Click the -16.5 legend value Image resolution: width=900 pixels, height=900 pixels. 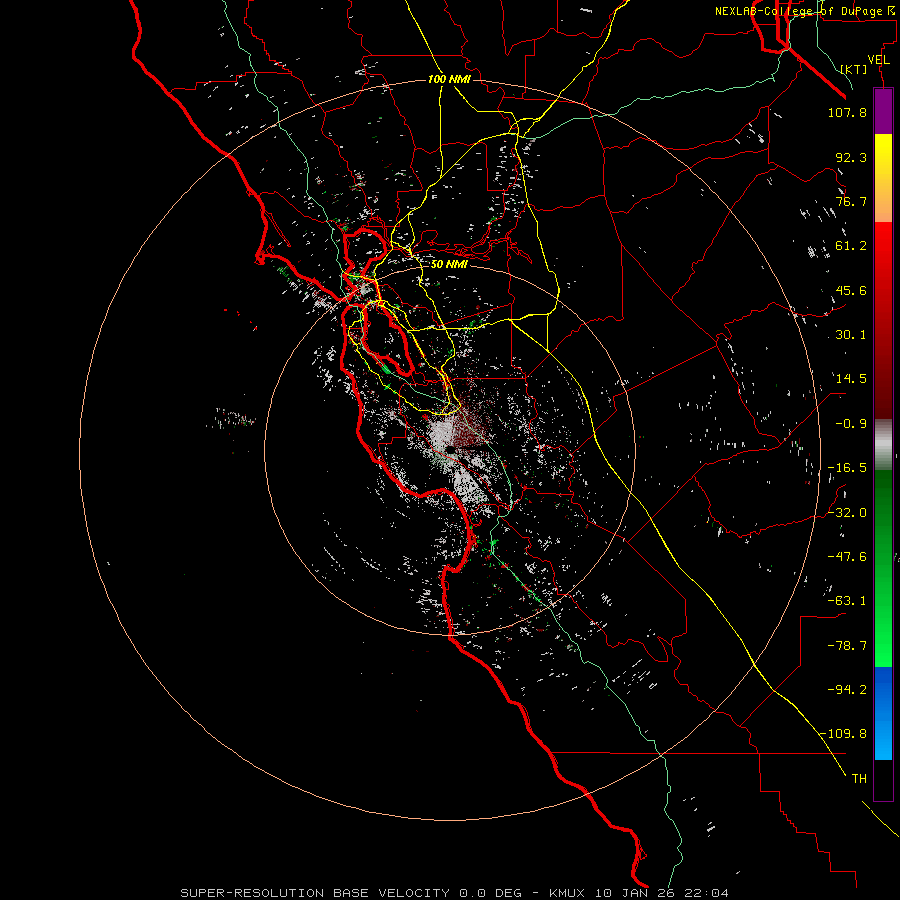(x=847, y=468)
